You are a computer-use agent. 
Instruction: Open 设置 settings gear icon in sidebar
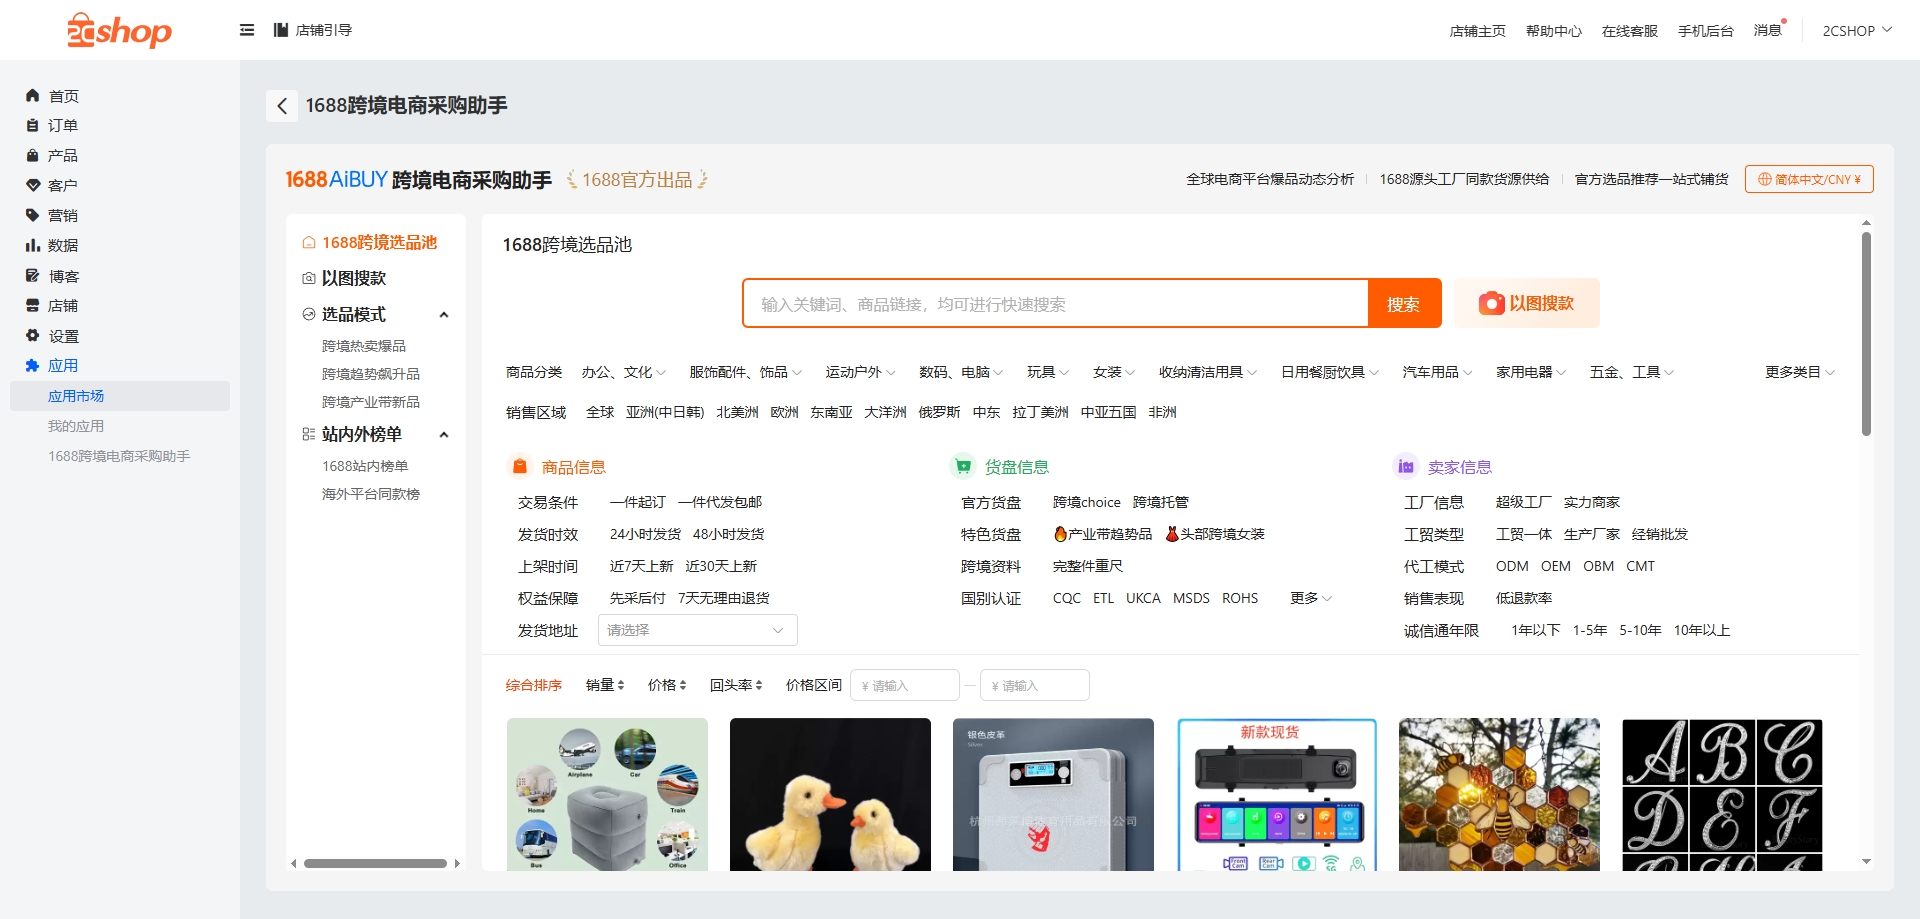[x=32, y=336]
